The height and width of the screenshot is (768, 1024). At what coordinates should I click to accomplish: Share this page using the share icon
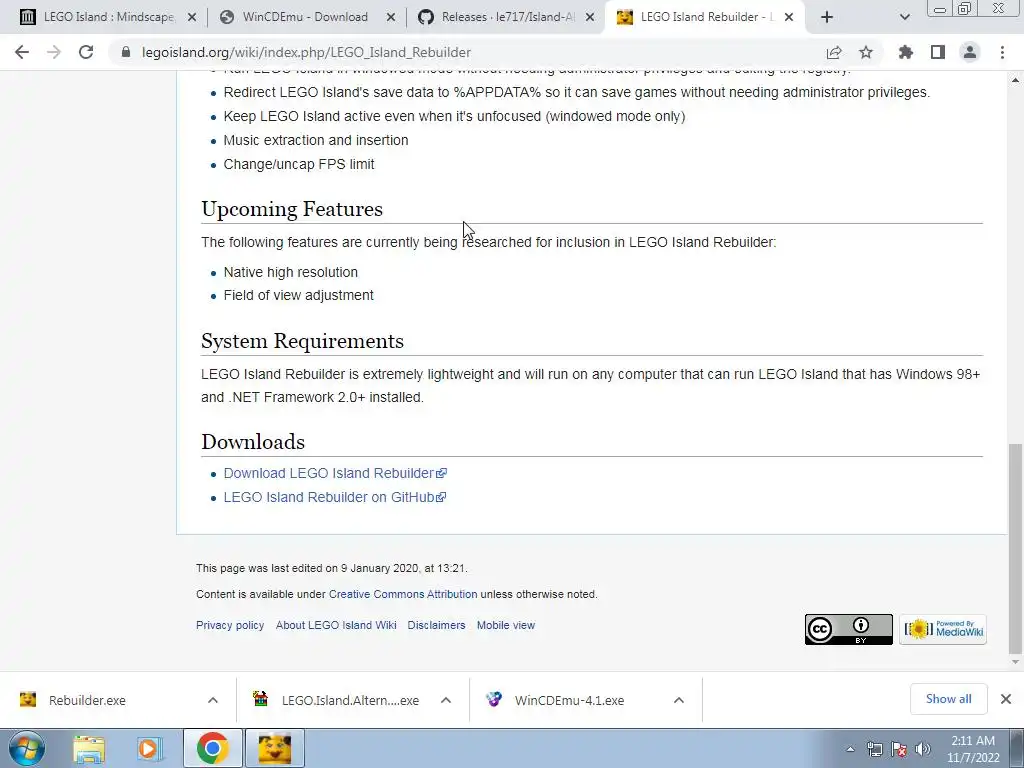(834, 52)
